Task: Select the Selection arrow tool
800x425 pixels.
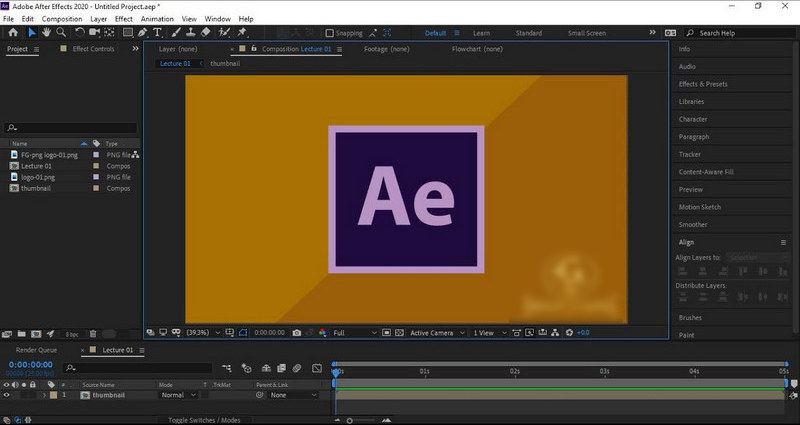Action: pos(32,32)
